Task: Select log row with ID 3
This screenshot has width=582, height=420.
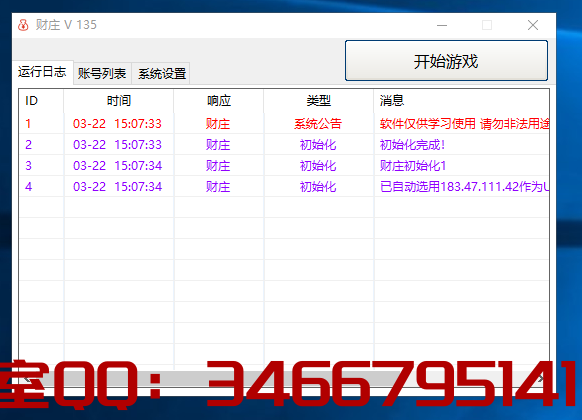Action: coord(284,165)
